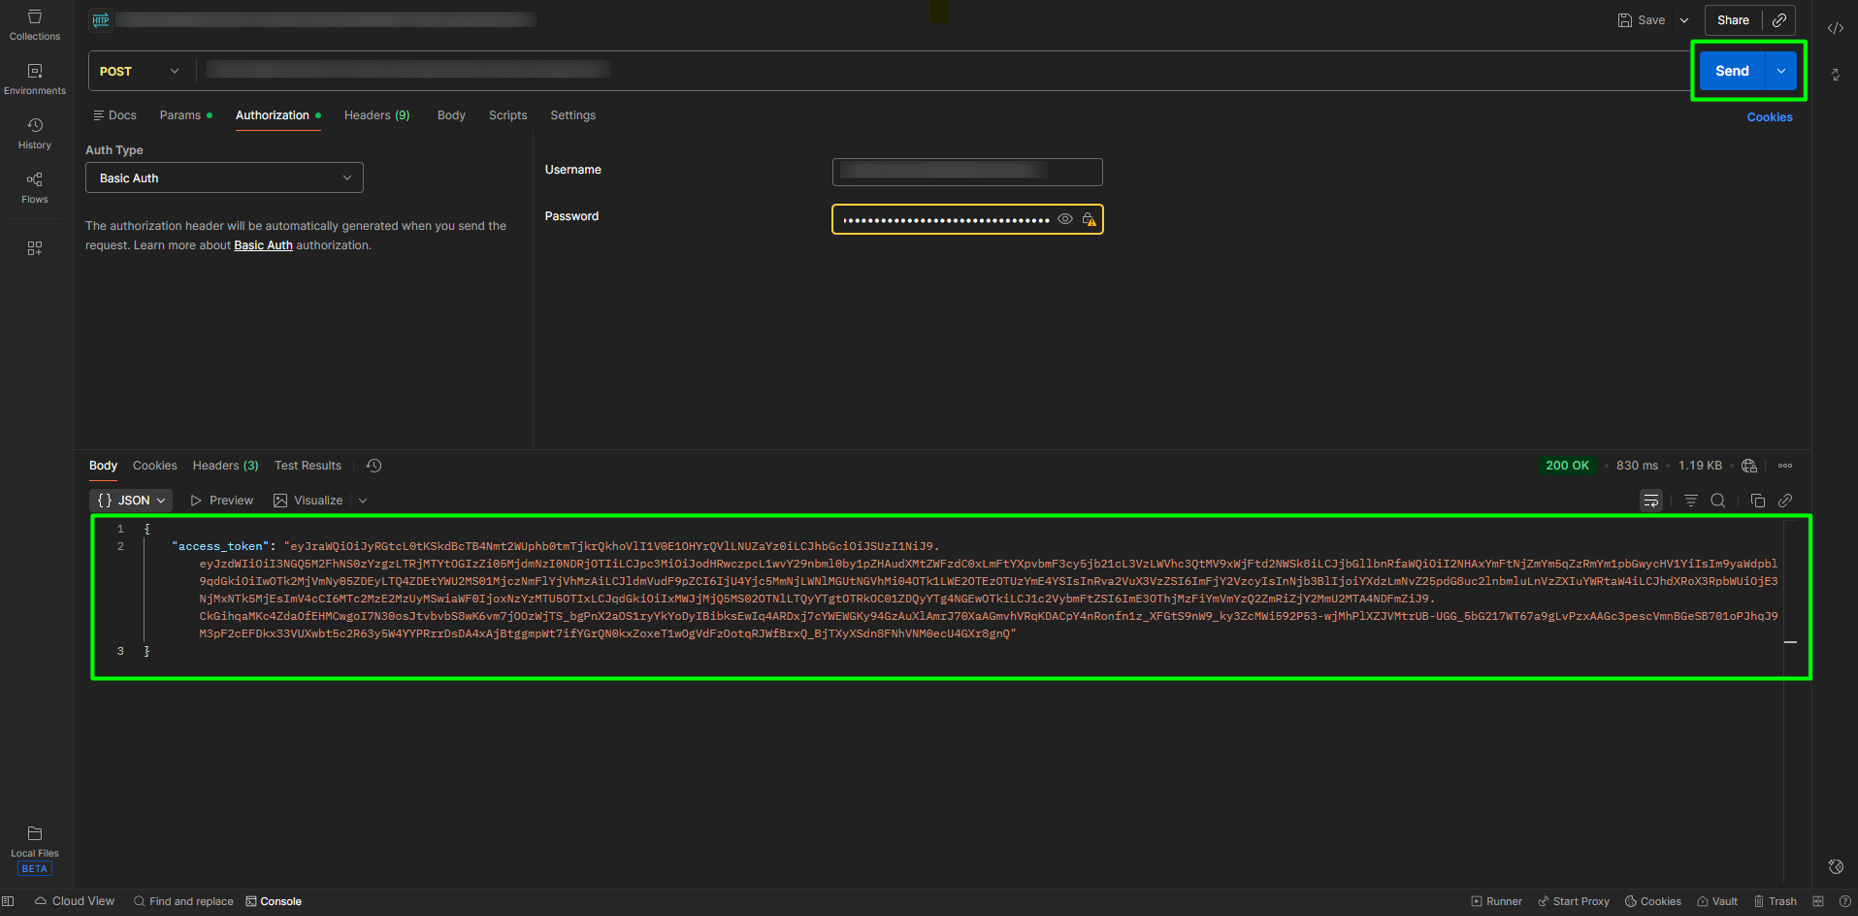Toggle the Console panel
The width and height of the screenshot is (1858, 916).
click(x=274, y=901)
